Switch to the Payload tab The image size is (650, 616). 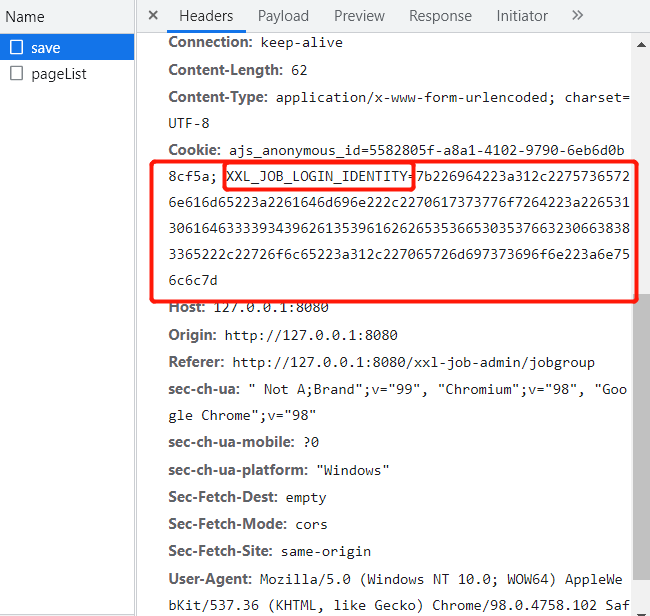click(x=283, y=16)
